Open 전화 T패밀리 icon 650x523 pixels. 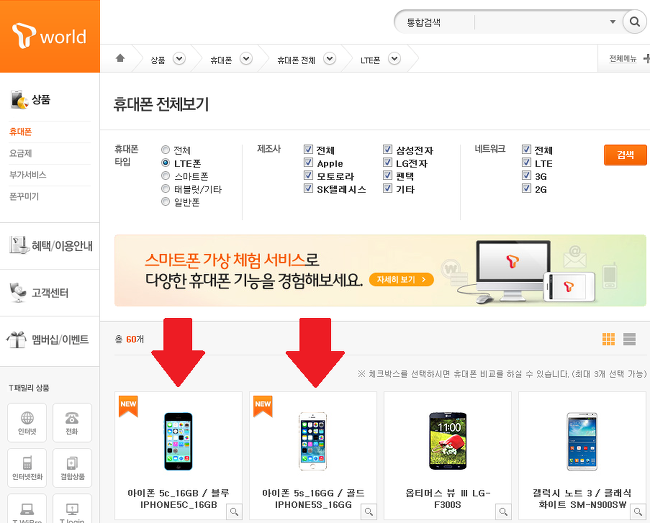[x=72, y=423]
